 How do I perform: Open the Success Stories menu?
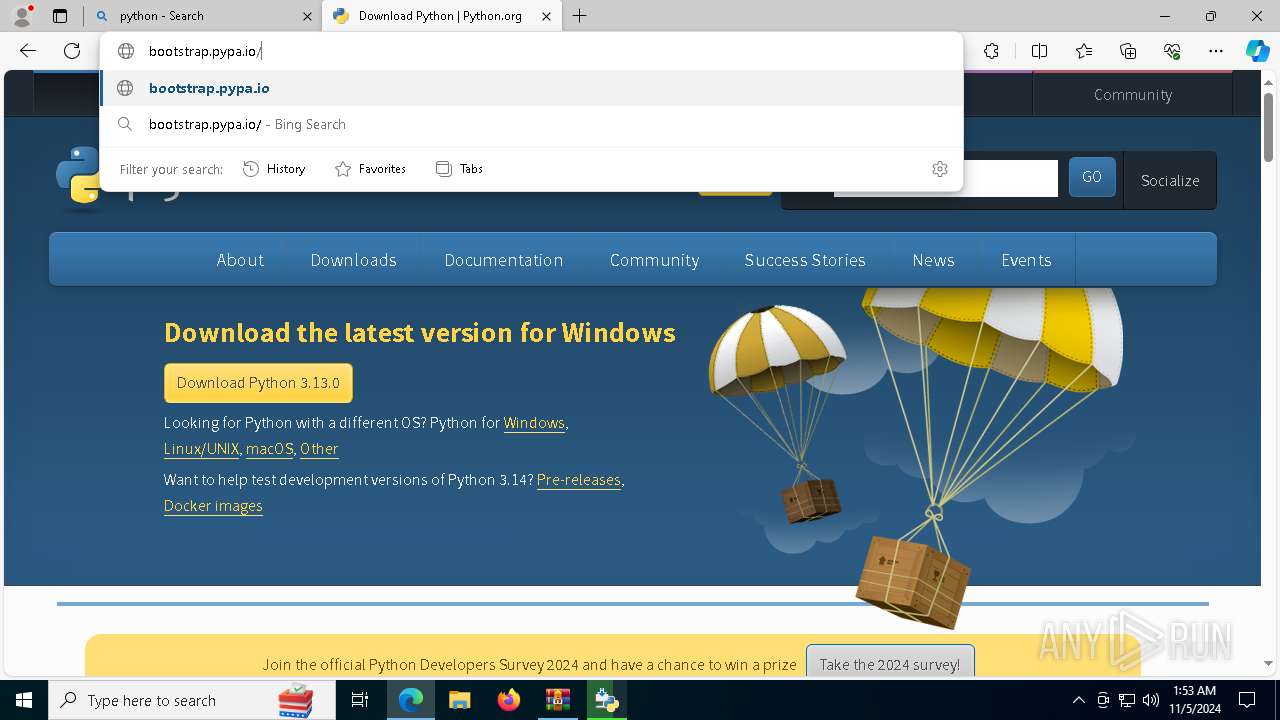point(805,260)
